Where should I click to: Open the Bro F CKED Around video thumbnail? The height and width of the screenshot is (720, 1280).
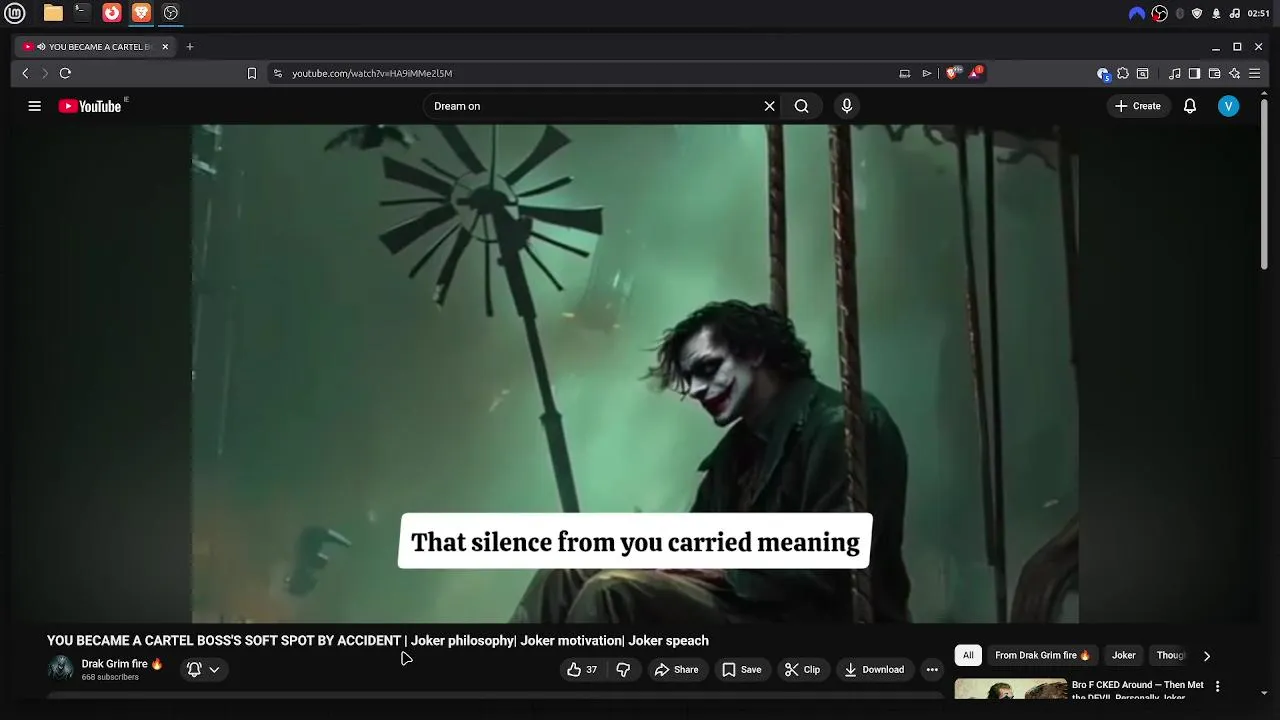click(x=1010, y=689)
